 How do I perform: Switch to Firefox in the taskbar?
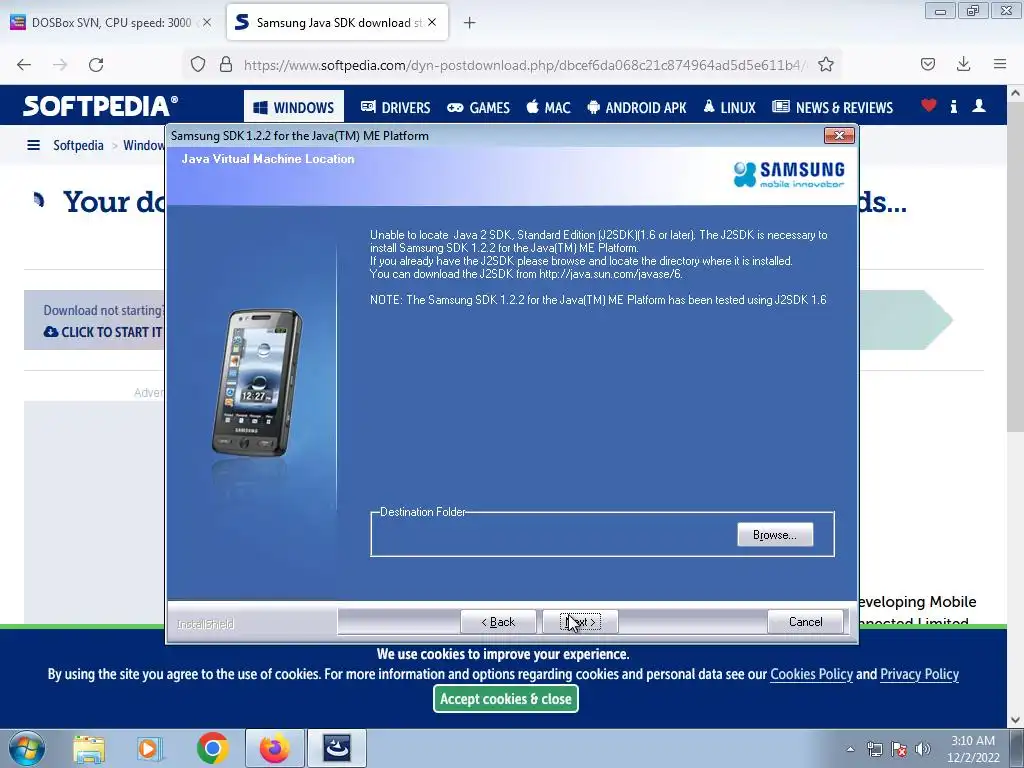(x=275, y=748)
